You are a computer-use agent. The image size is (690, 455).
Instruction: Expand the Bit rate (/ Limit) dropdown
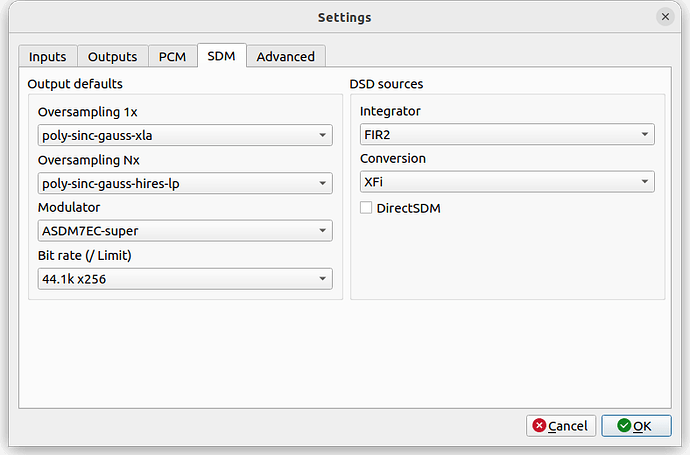tap(185, 279)
